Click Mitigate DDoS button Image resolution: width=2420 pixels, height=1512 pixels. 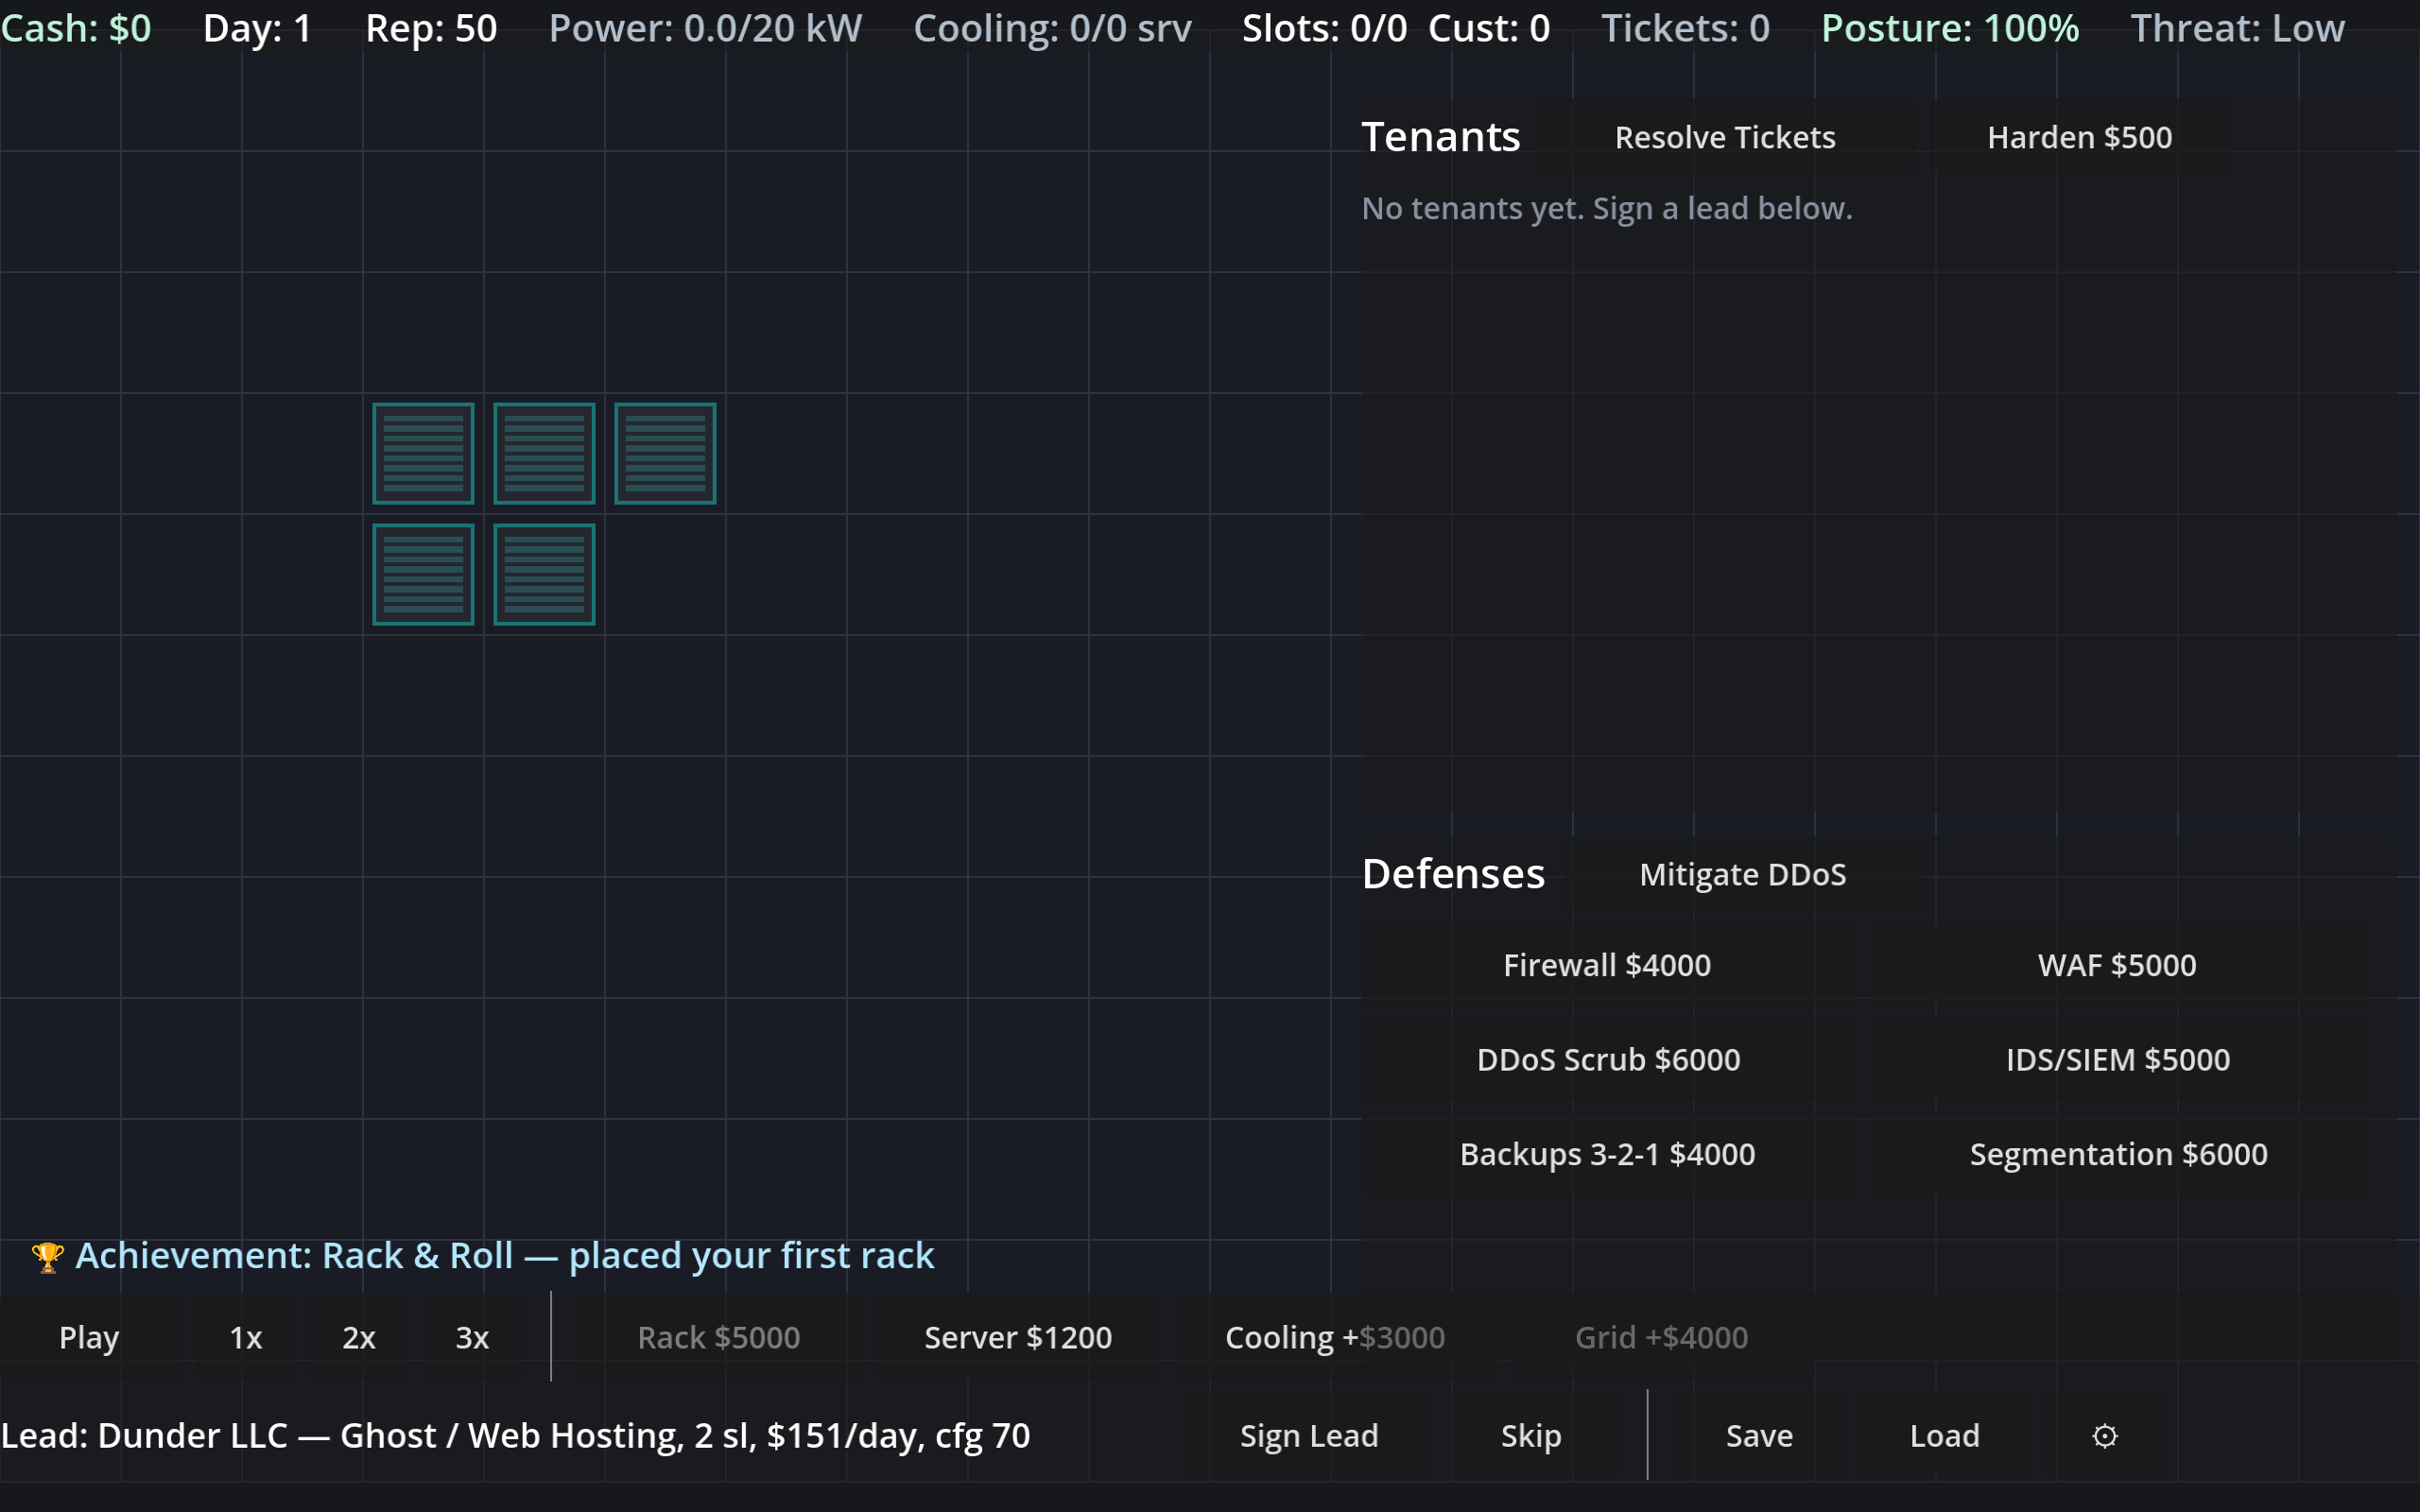(x=1743, y=874)
